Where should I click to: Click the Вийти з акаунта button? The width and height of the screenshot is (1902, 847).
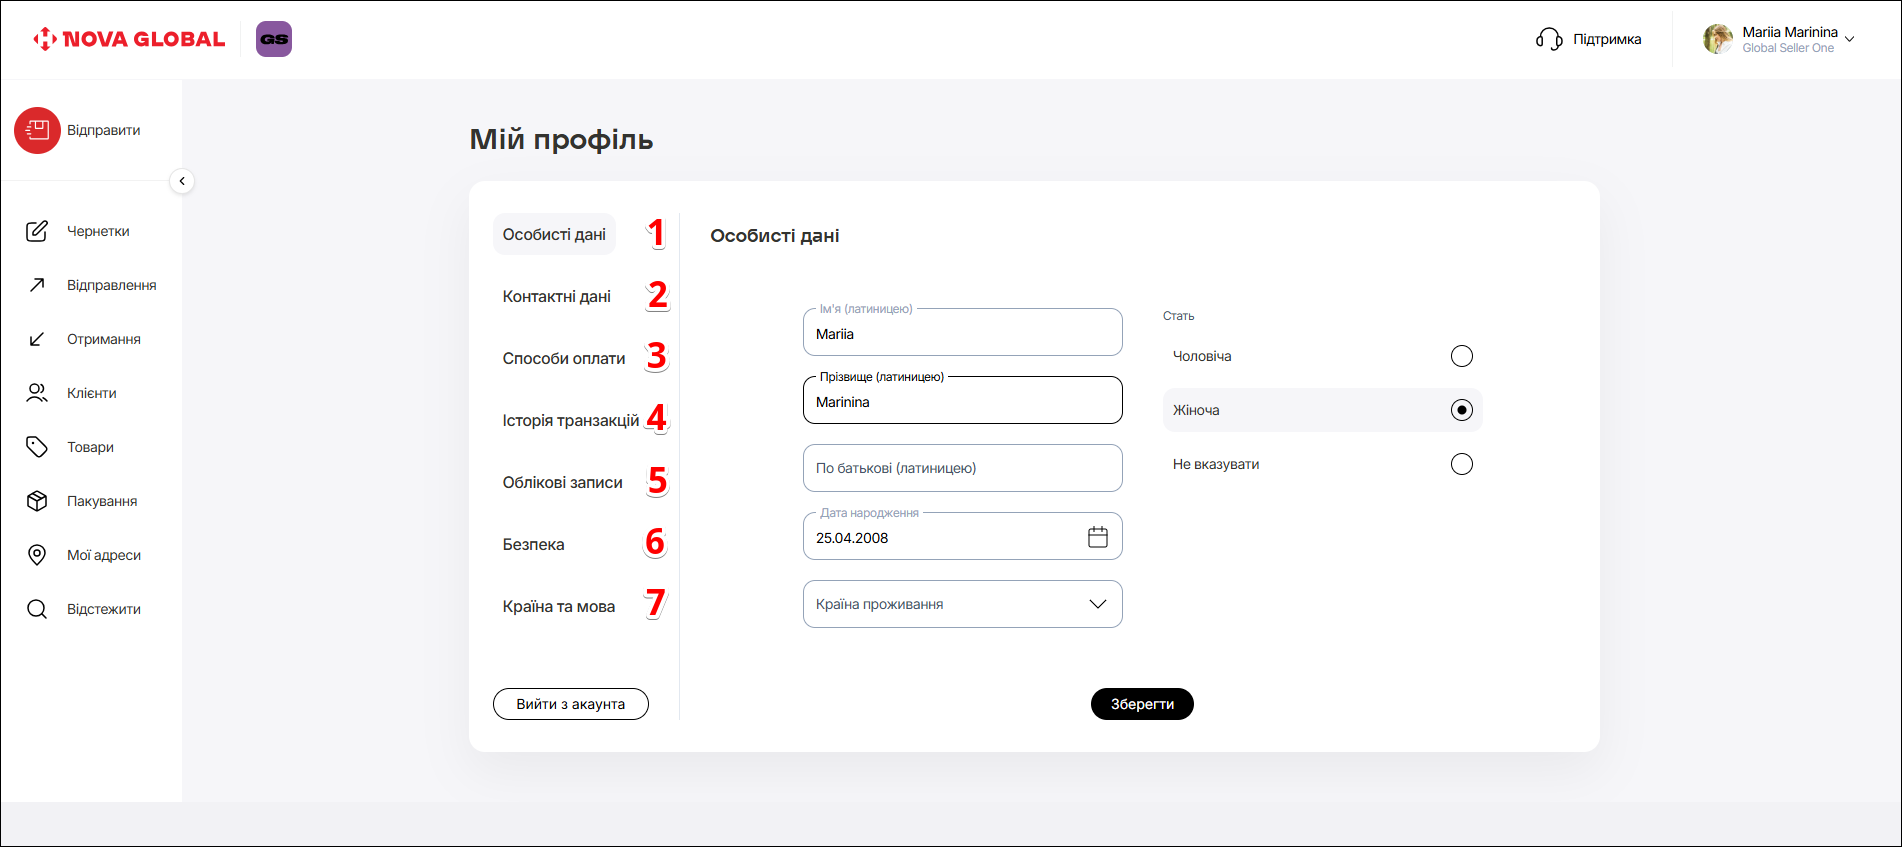point(570,704)
